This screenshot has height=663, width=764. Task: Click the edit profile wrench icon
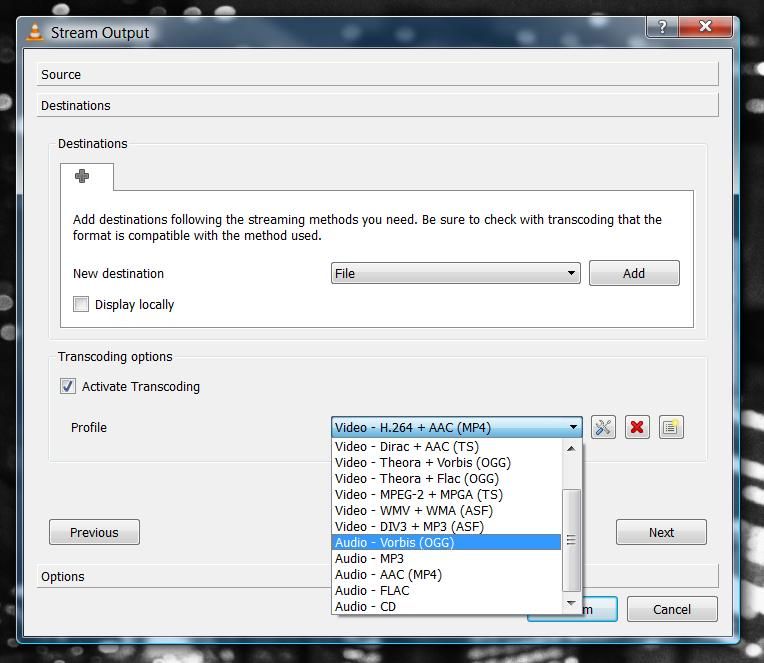(x=603, y=428)
